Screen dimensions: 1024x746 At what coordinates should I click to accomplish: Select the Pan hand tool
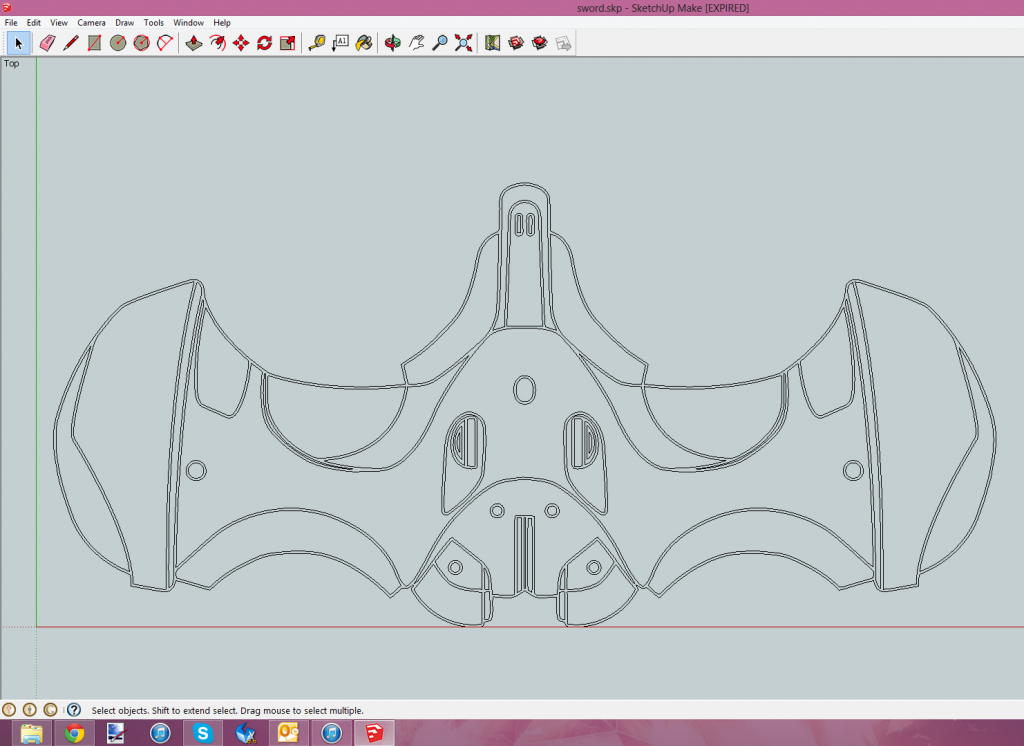[416, 43]
